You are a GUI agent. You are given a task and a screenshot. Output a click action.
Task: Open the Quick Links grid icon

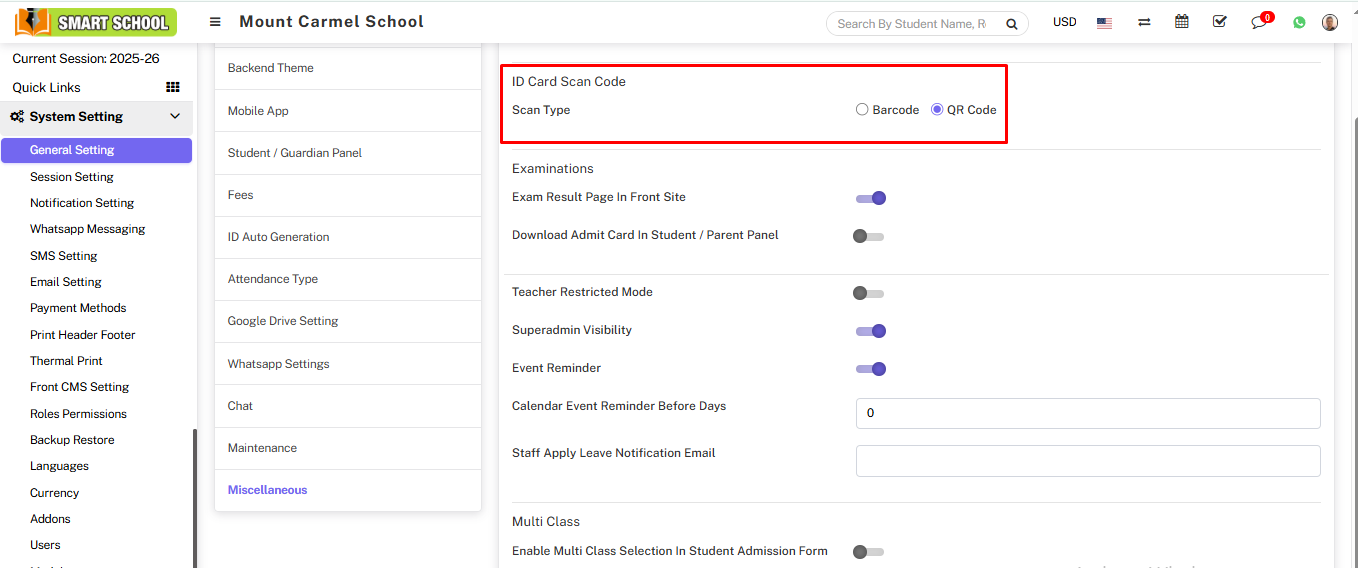click(x=172, y=87)
